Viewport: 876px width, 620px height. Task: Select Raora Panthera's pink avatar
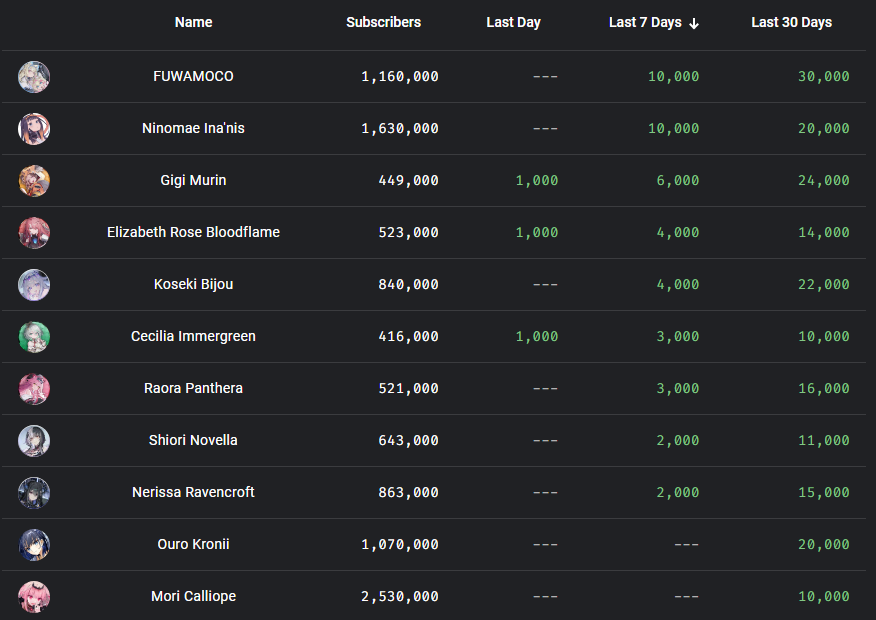34,389
